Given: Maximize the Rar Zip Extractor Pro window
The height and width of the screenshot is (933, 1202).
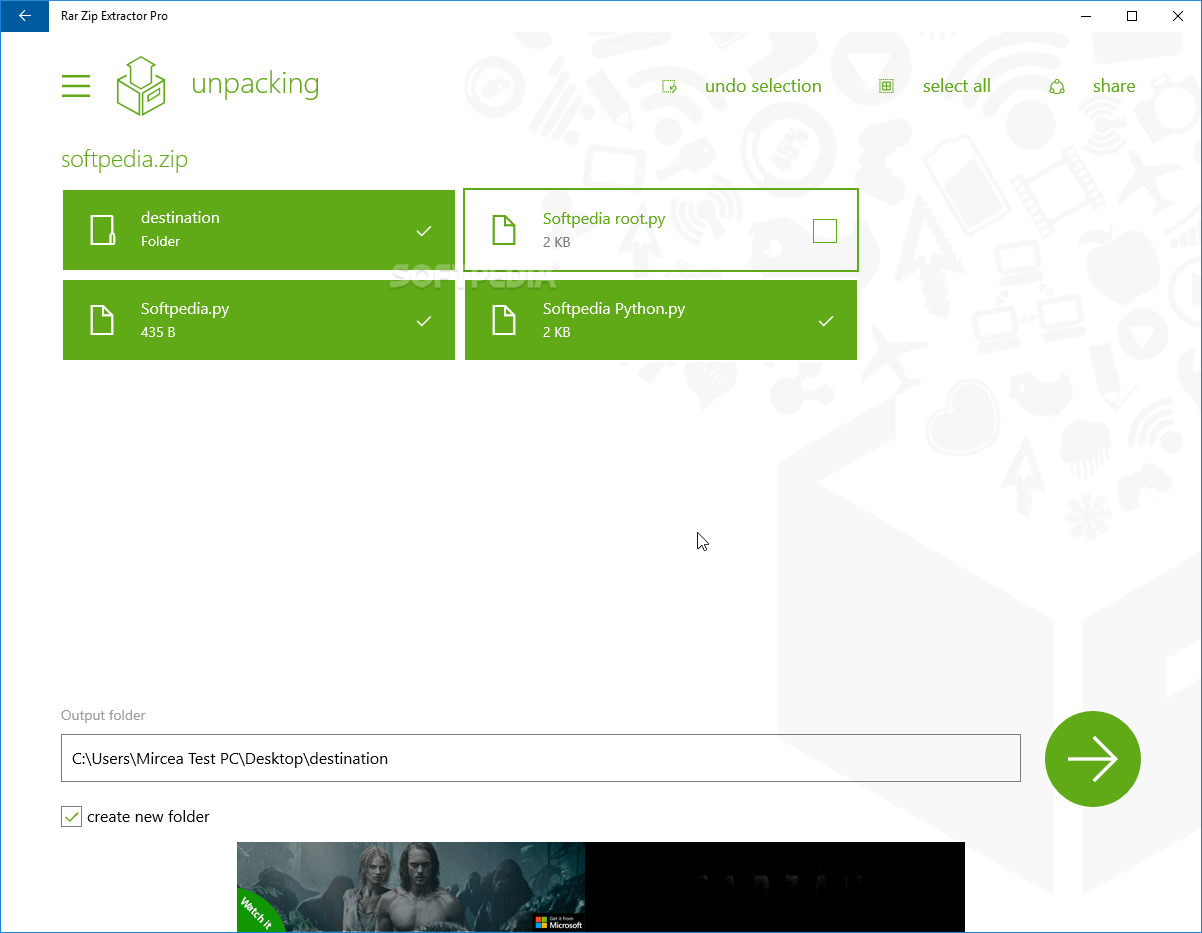Looking at the screenshot, I should [x=1132, y=16].
